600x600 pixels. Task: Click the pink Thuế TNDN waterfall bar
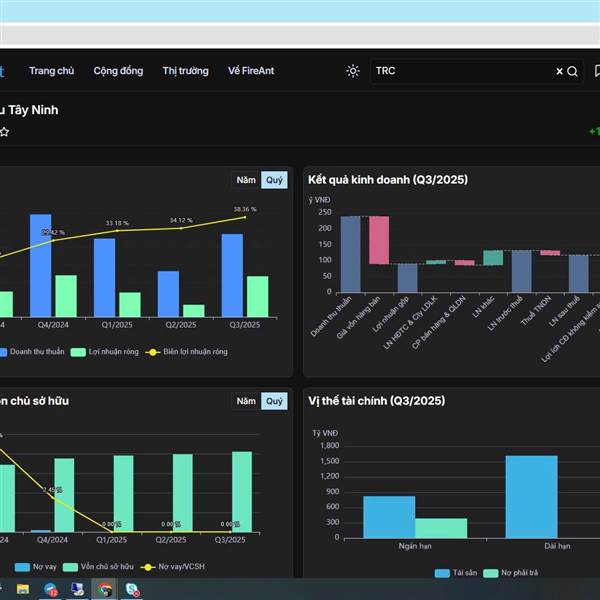pos(550,253)
